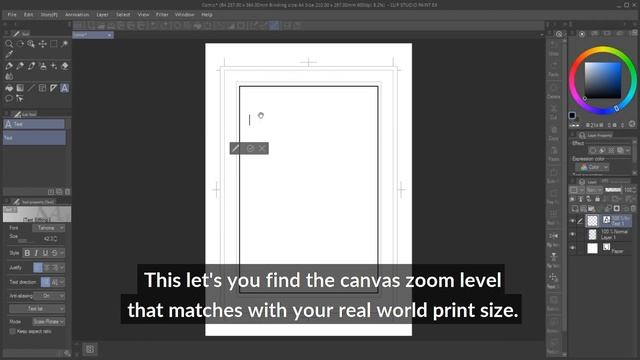
Task: Open the Window menu
Action: point(184,14)
